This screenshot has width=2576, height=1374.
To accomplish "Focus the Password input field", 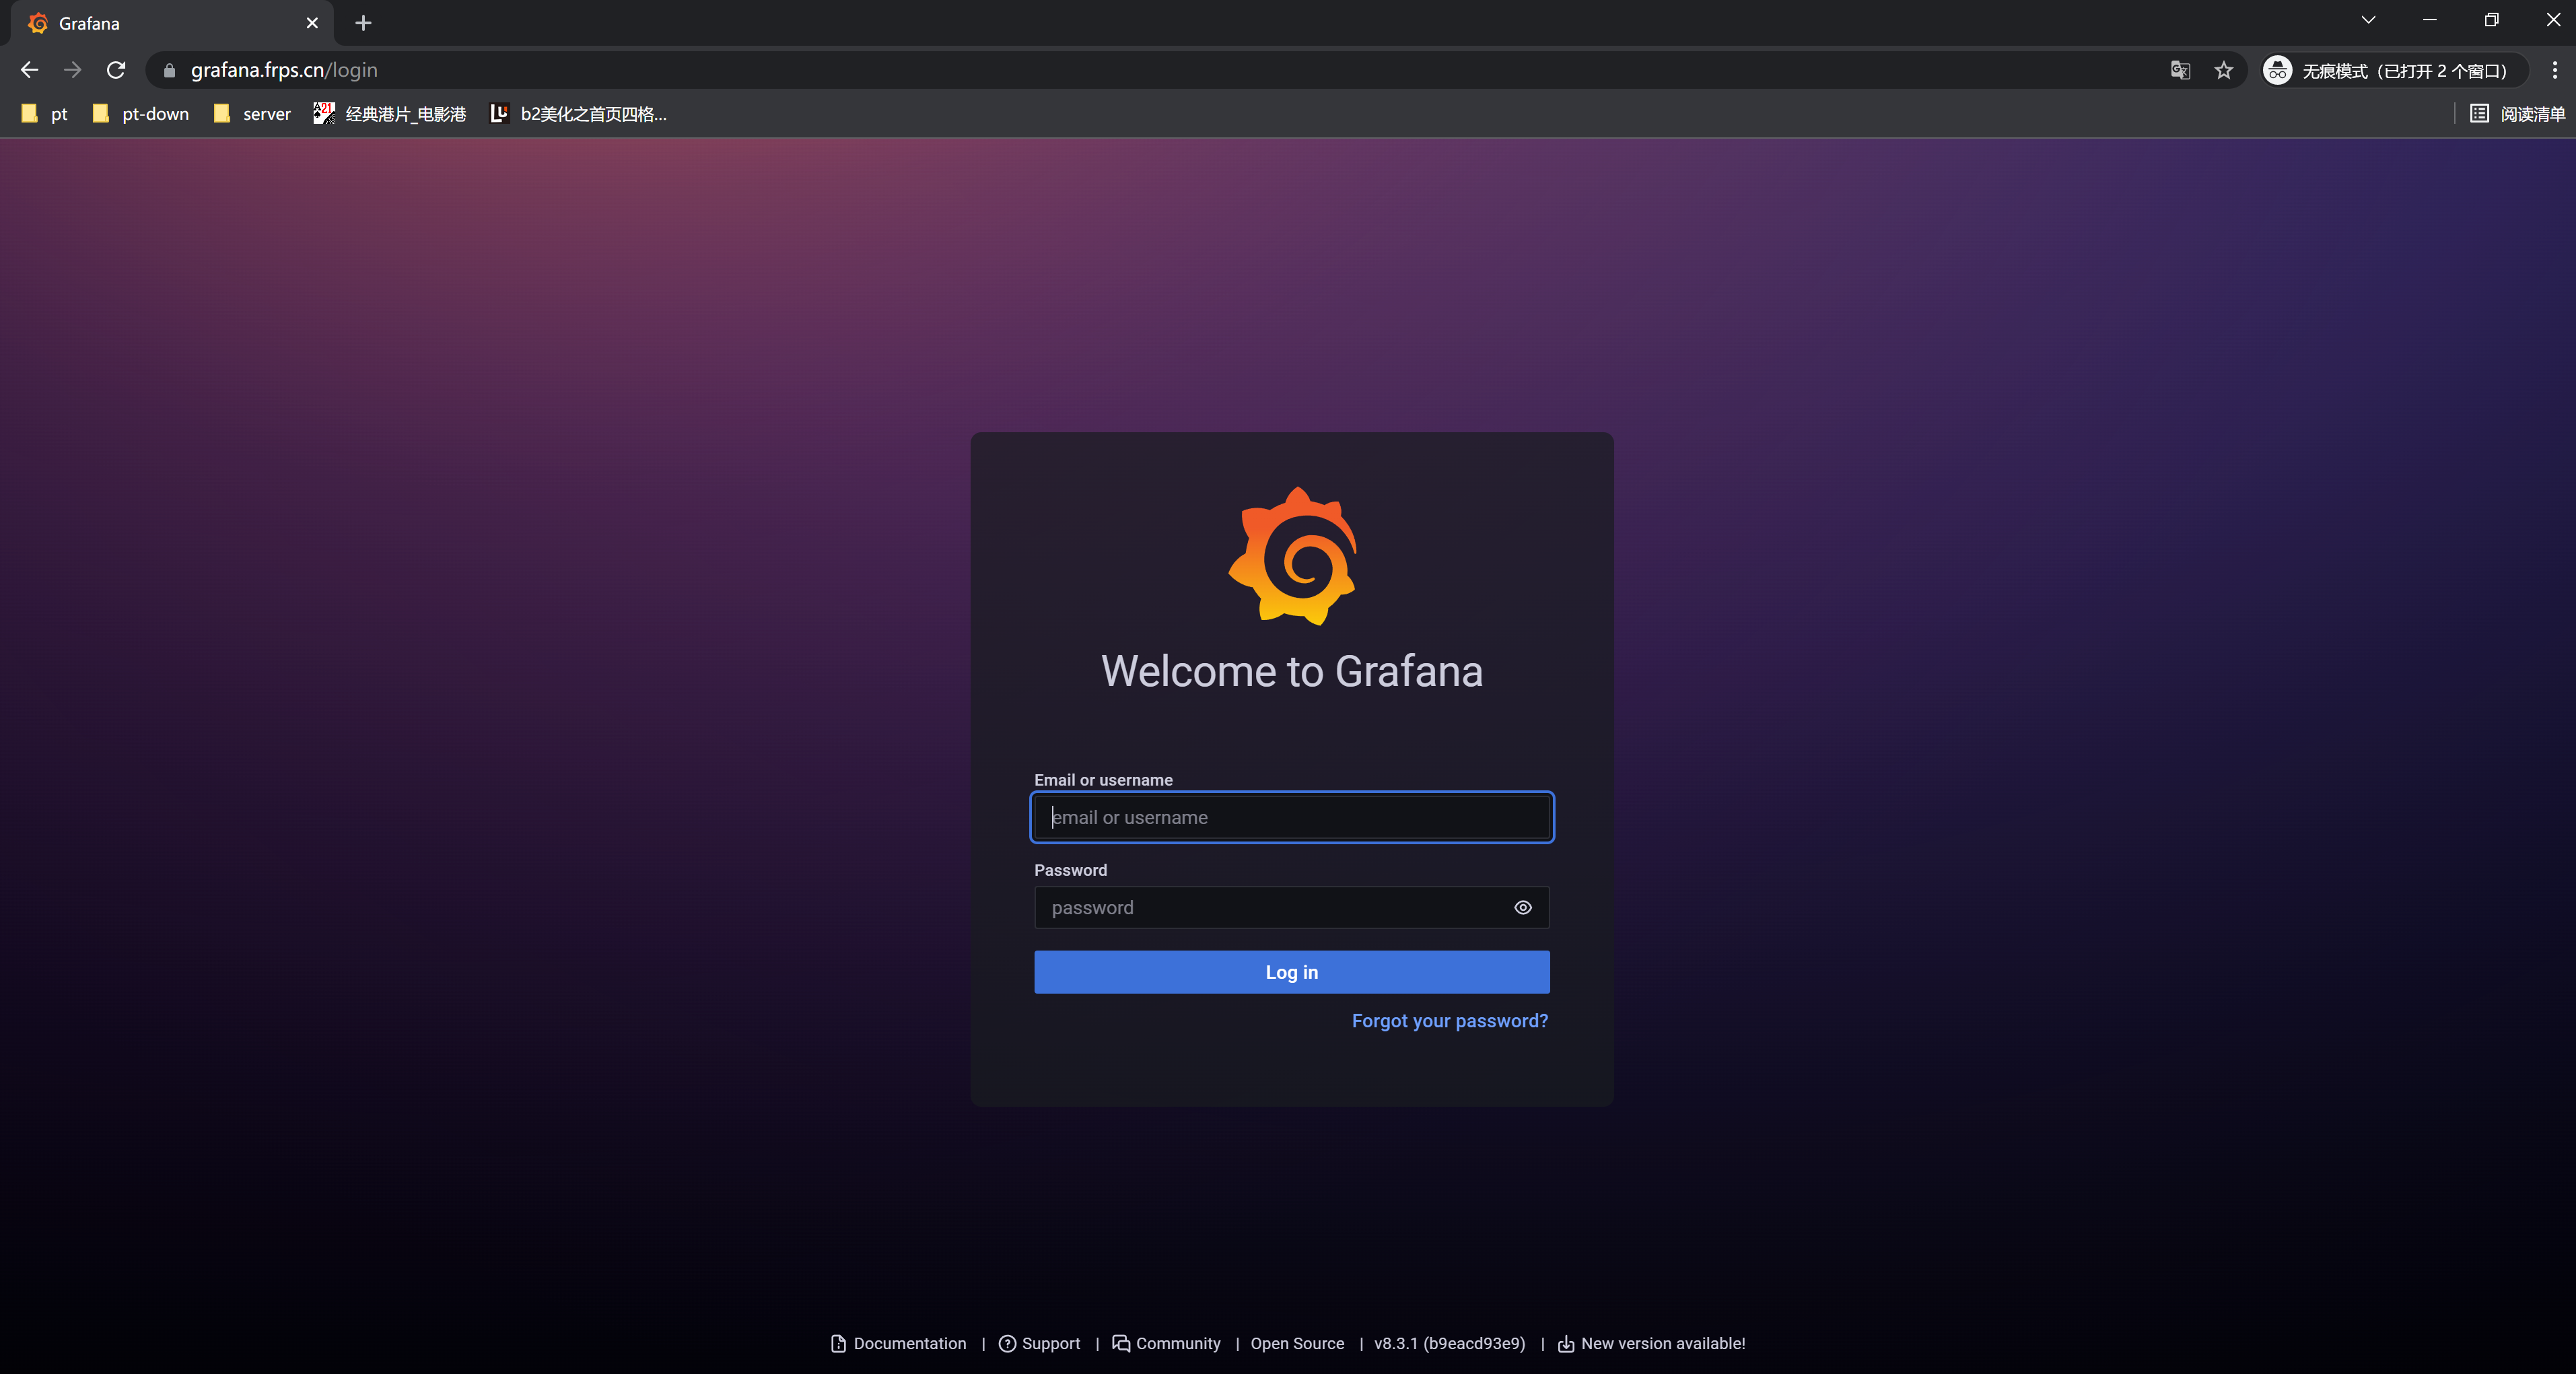I will point(1292,907).
